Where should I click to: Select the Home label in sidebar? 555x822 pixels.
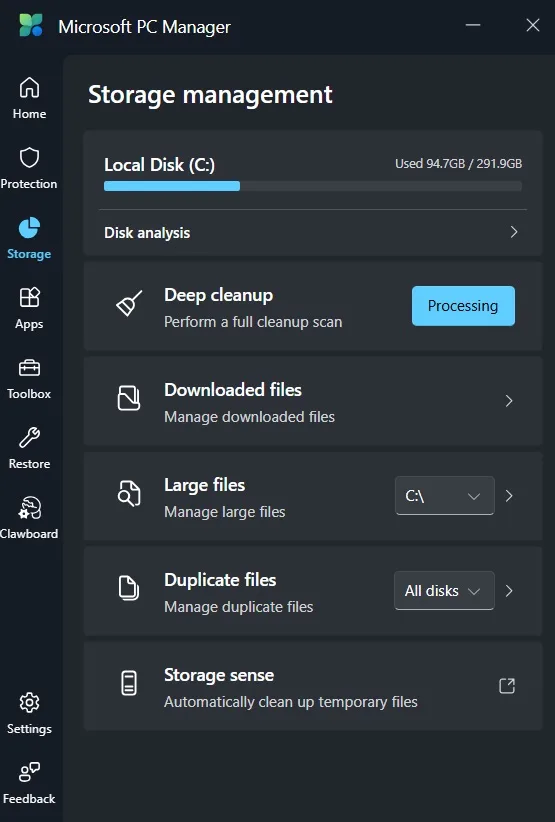(29, 114)
